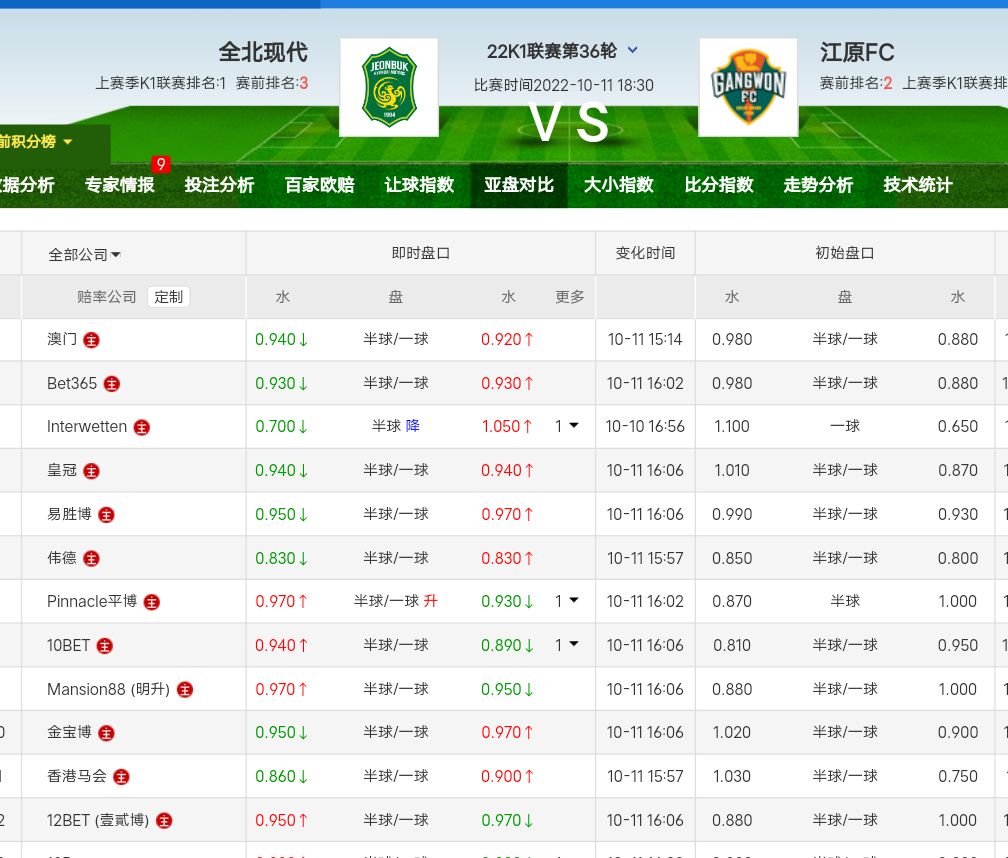Switch to the 百家欧赔 tab
Viewport: 1008px width, 858px height.
[x=319, y=185]
